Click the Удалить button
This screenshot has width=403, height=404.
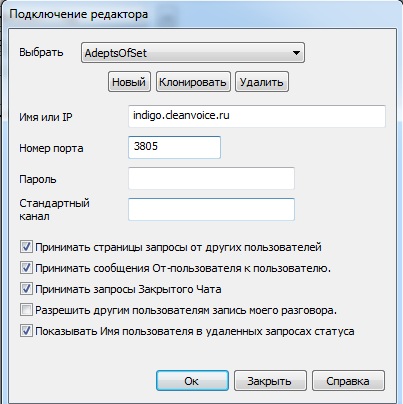pos(262,82)
